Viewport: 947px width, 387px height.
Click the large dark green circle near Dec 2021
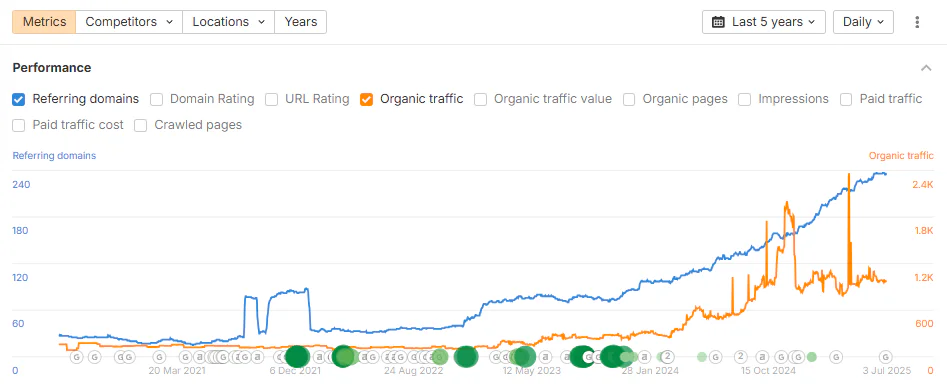(297, 357)
